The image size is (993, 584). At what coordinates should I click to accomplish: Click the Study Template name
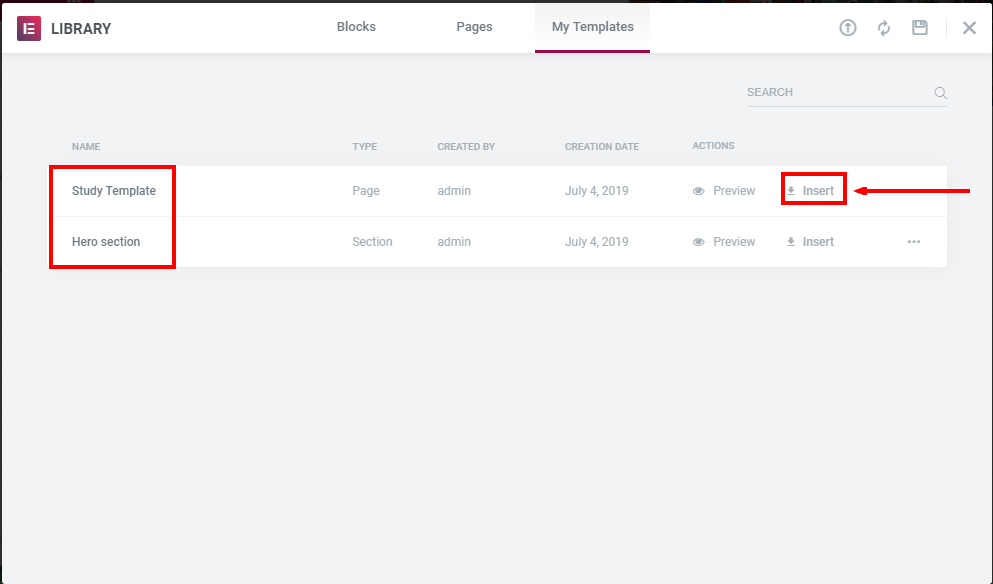tap(113, 191)
